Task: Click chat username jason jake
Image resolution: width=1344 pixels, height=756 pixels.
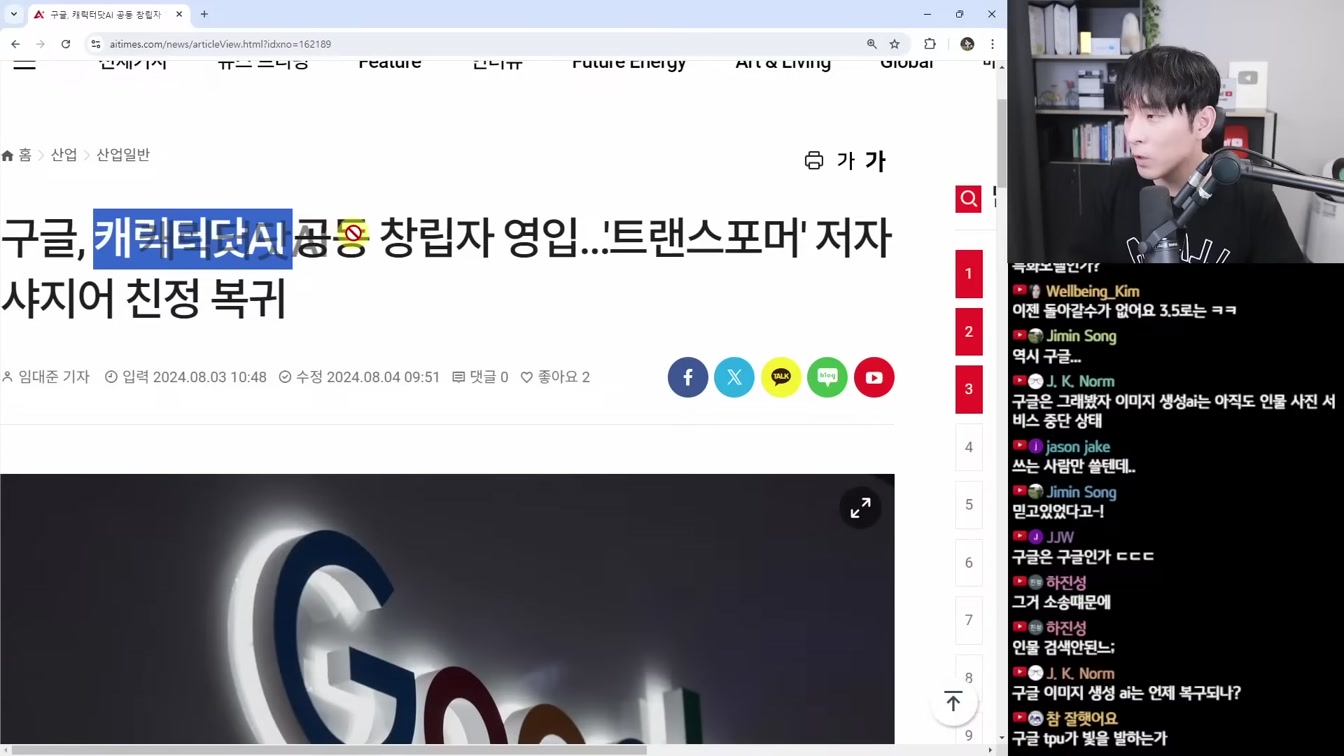Action: tap(1078, 447)
